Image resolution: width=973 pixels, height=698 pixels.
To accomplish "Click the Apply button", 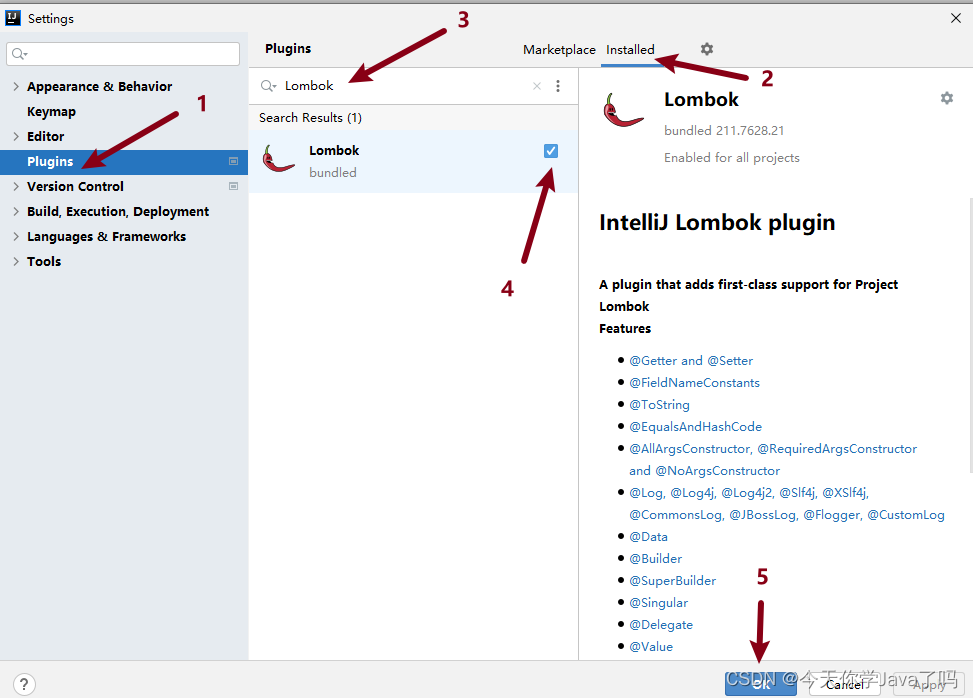I will click(929, 684).
